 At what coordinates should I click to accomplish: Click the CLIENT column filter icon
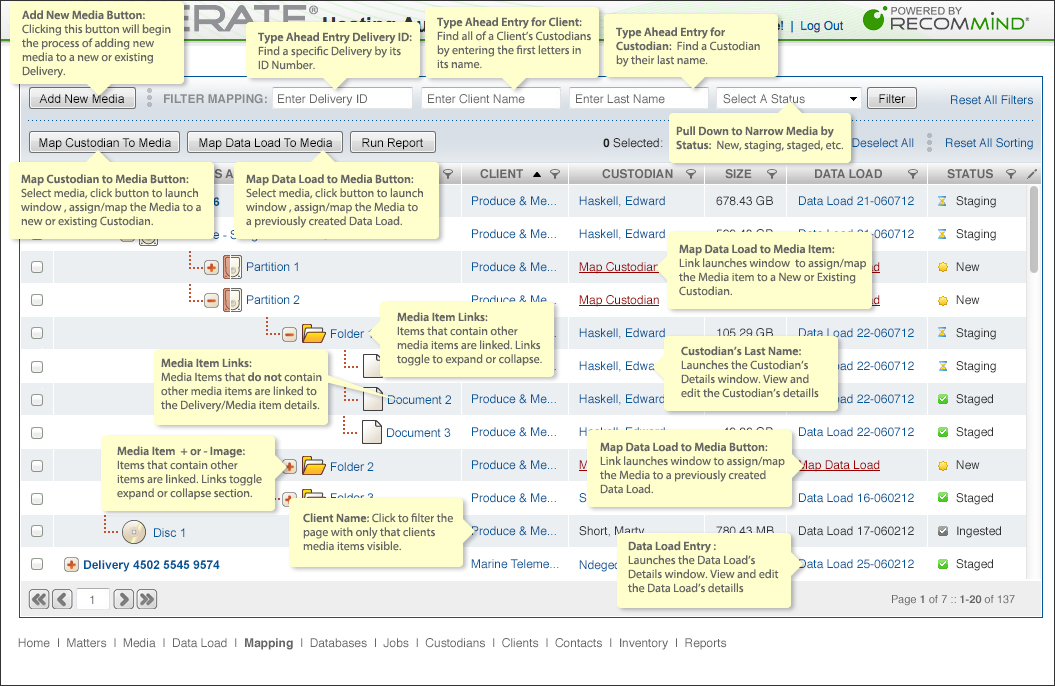tap(555, 174)
